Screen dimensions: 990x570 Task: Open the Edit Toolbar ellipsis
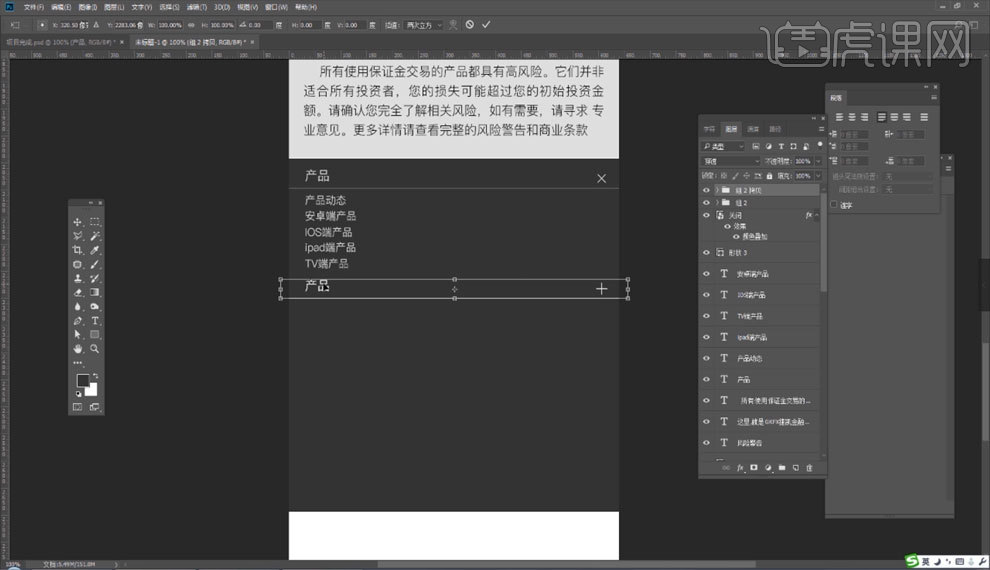click(x=78, y=363)
